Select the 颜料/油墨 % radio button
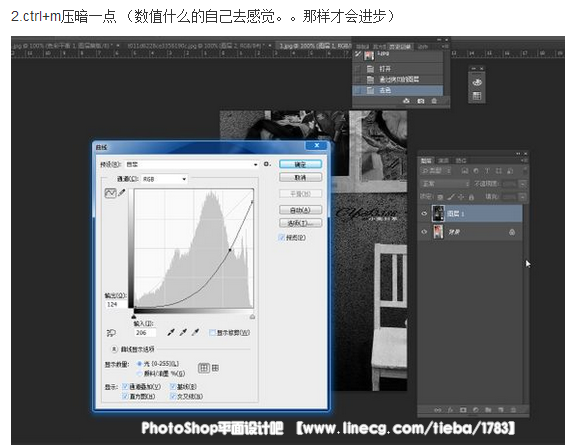Image resolution: width=565 pixels, height=445 pixels. [139, 373]
